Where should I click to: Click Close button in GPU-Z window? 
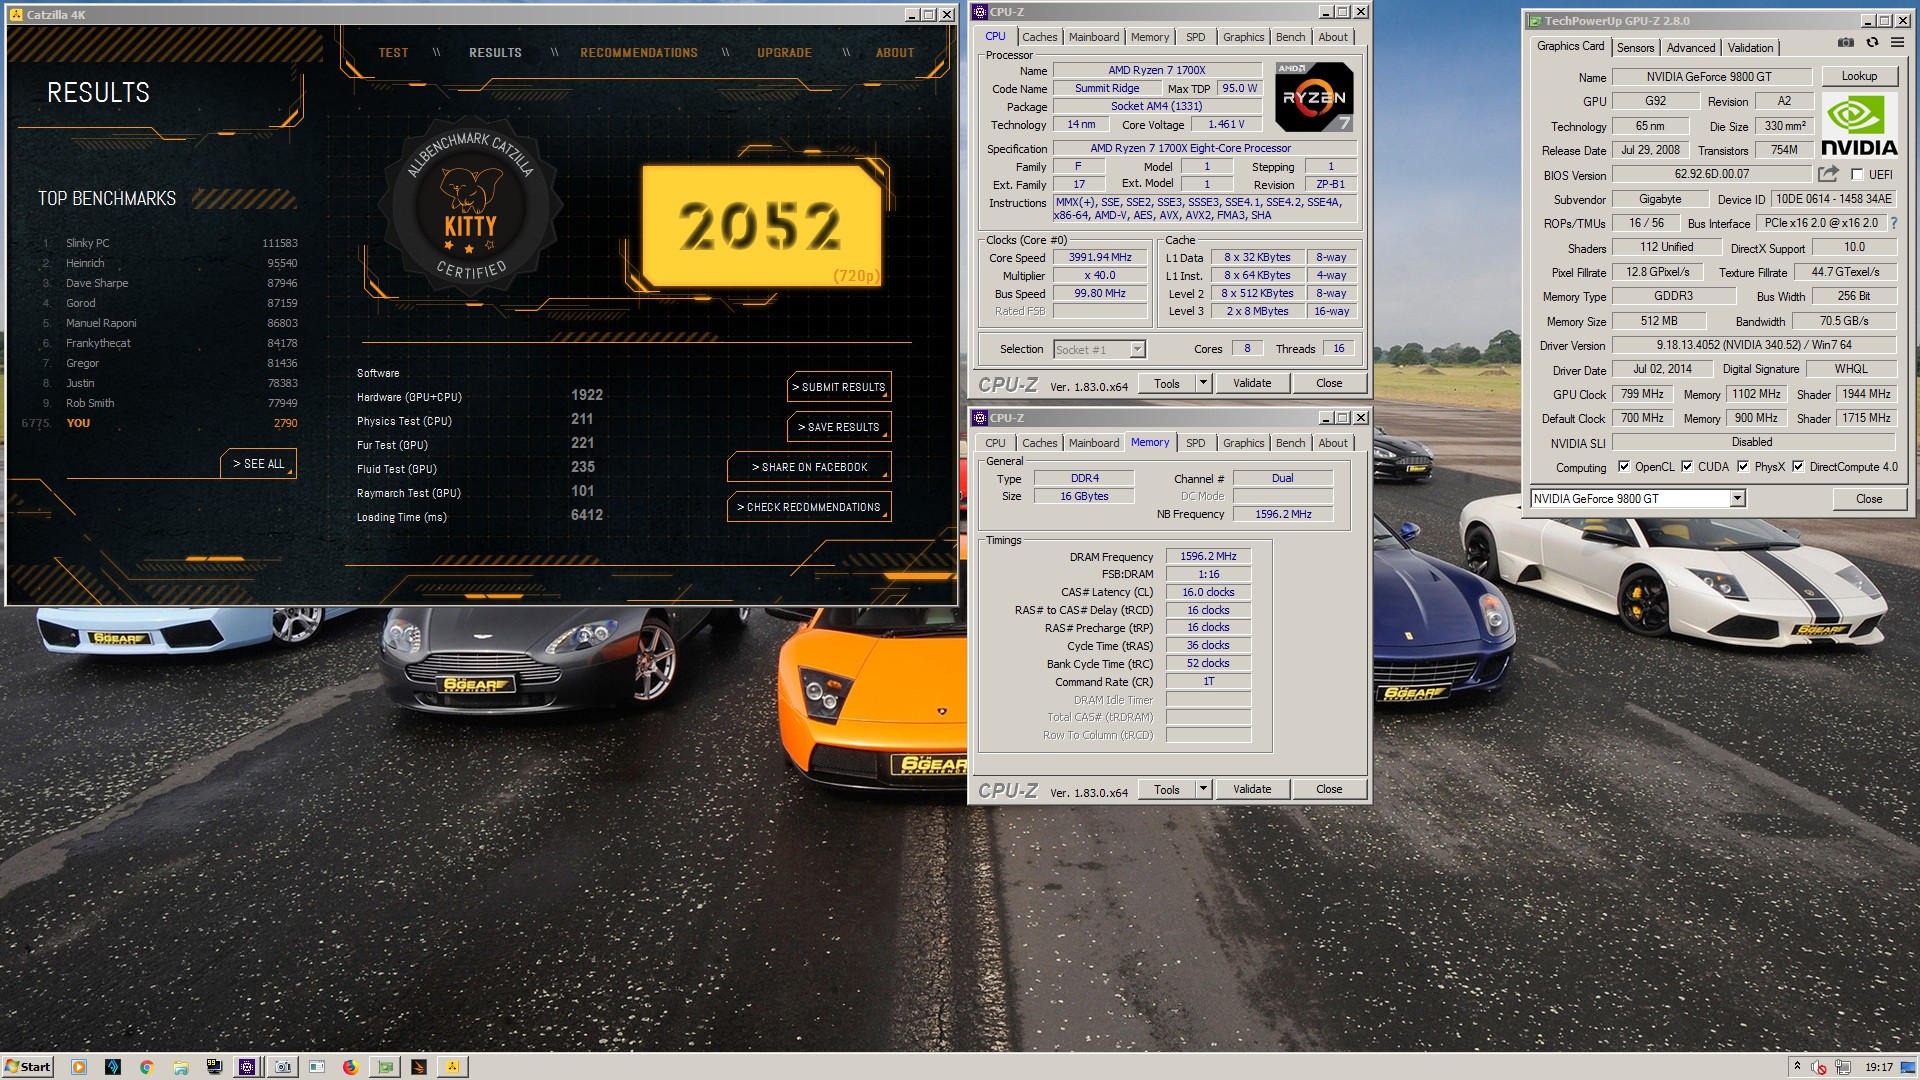click(x=1868, y=498)
